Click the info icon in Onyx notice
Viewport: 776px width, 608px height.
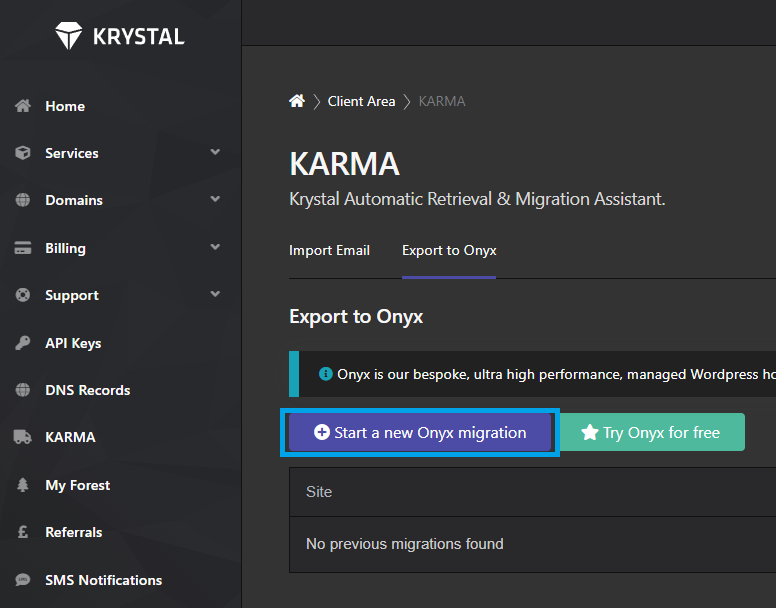[x=326, y=374]
